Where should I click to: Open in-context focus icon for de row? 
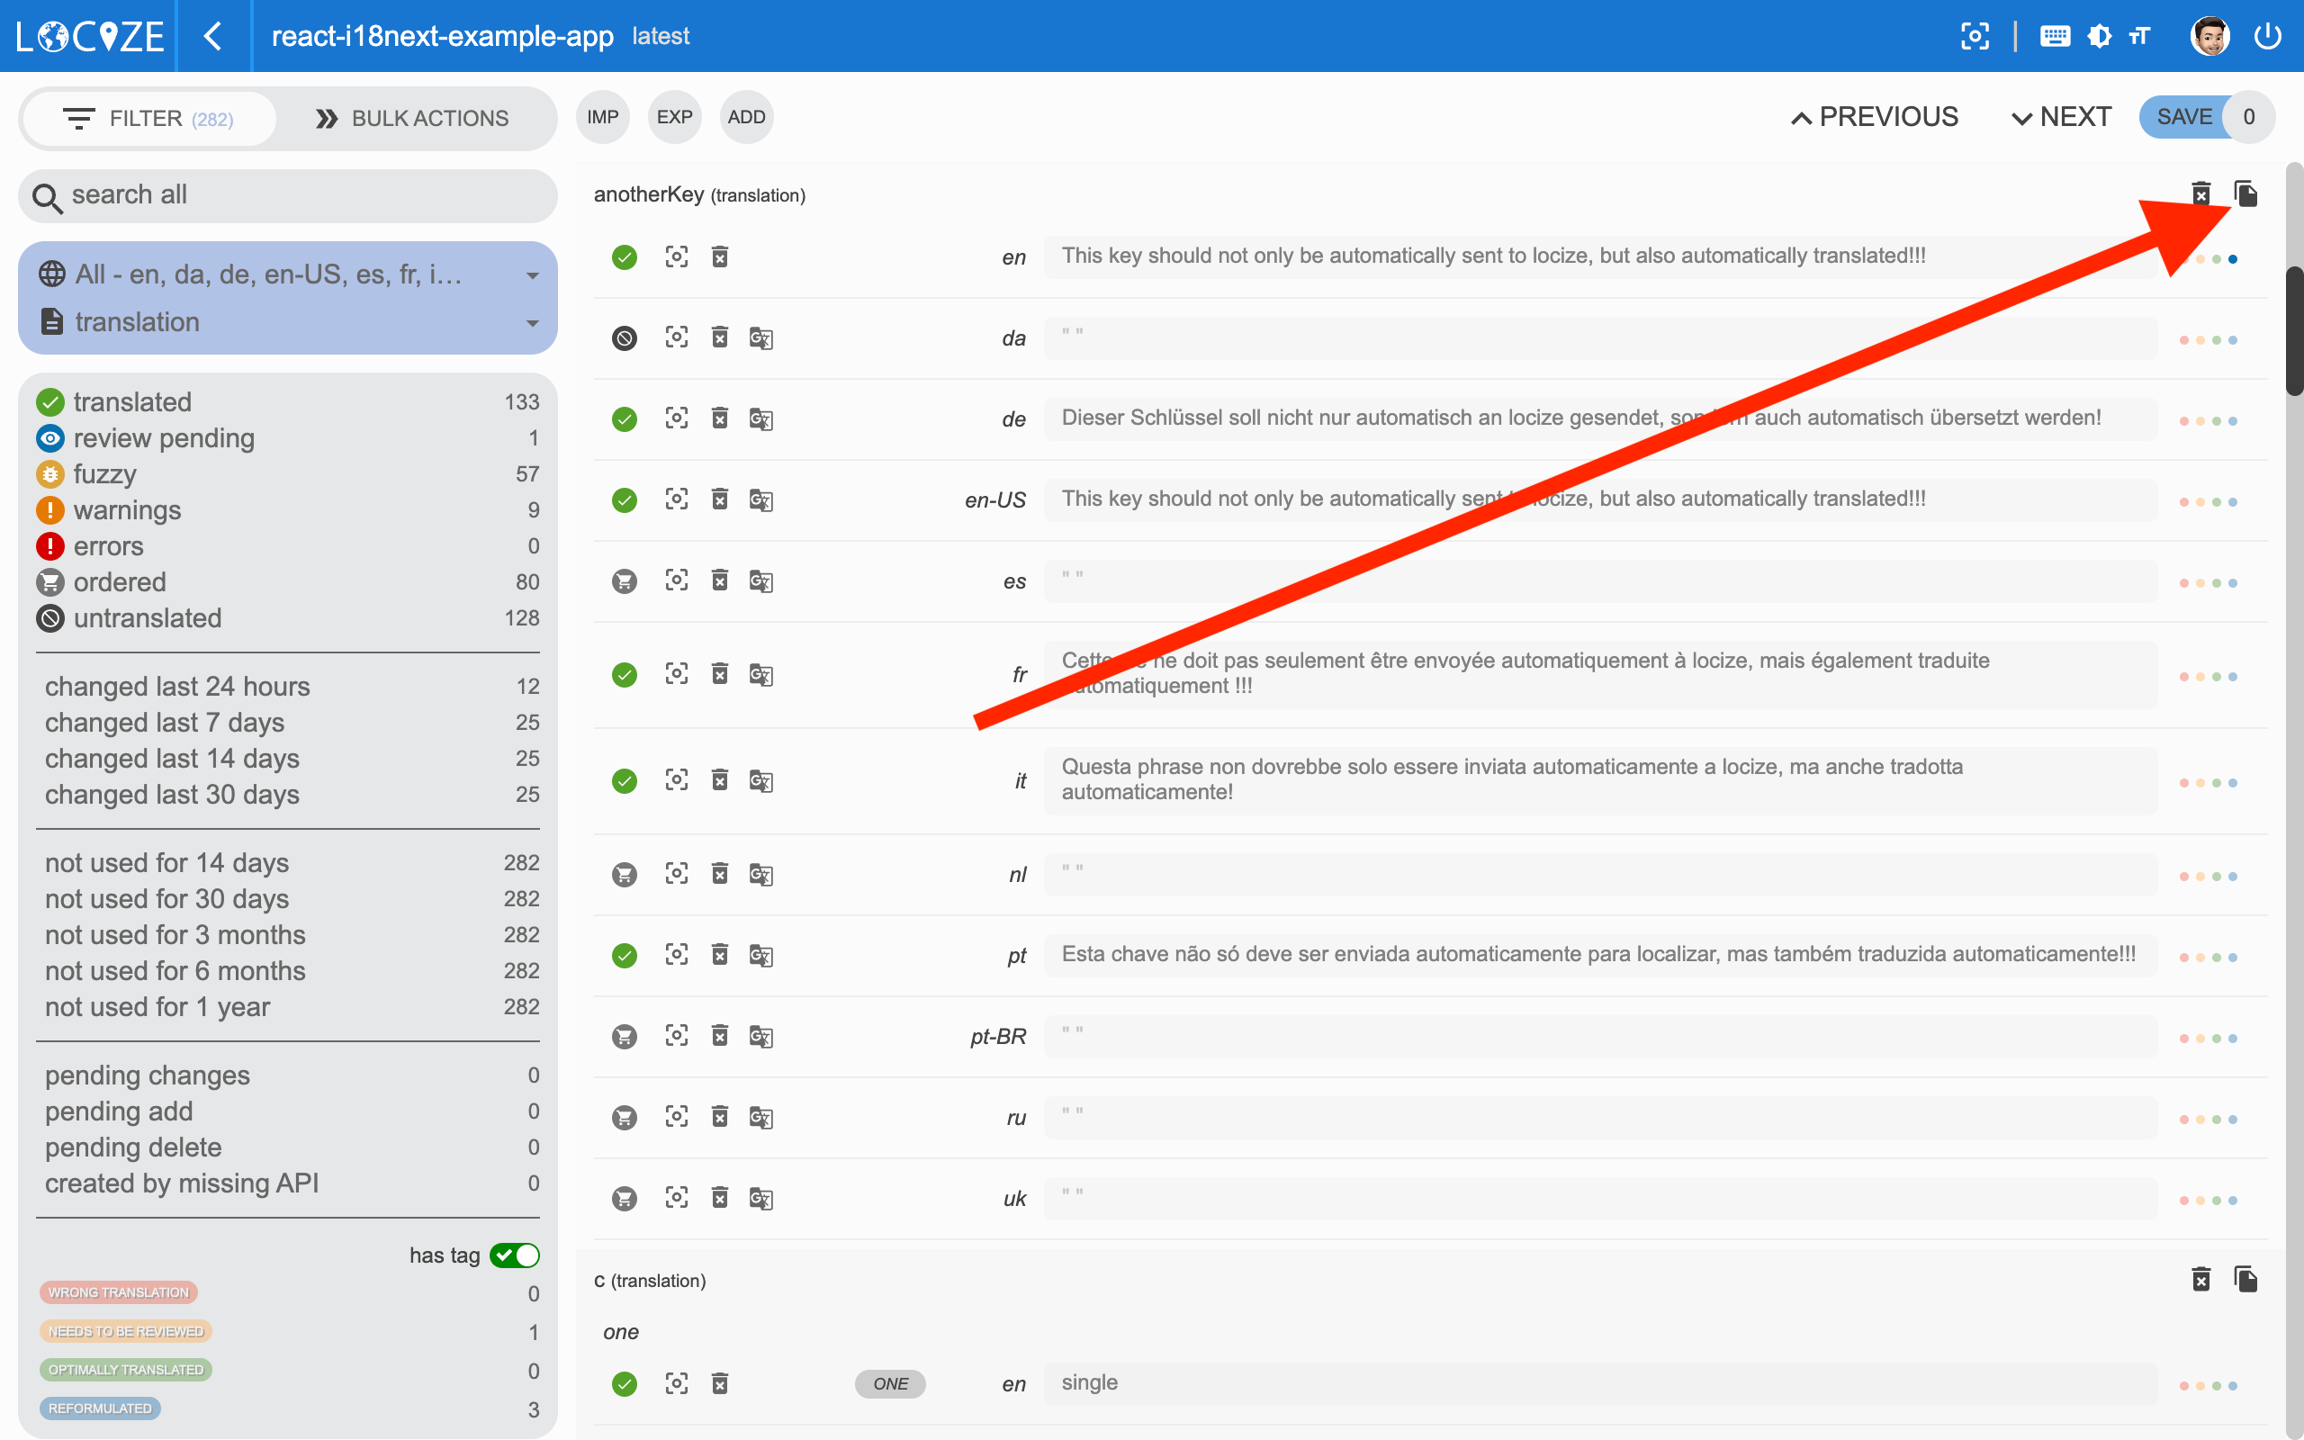[x=677, y=418]
